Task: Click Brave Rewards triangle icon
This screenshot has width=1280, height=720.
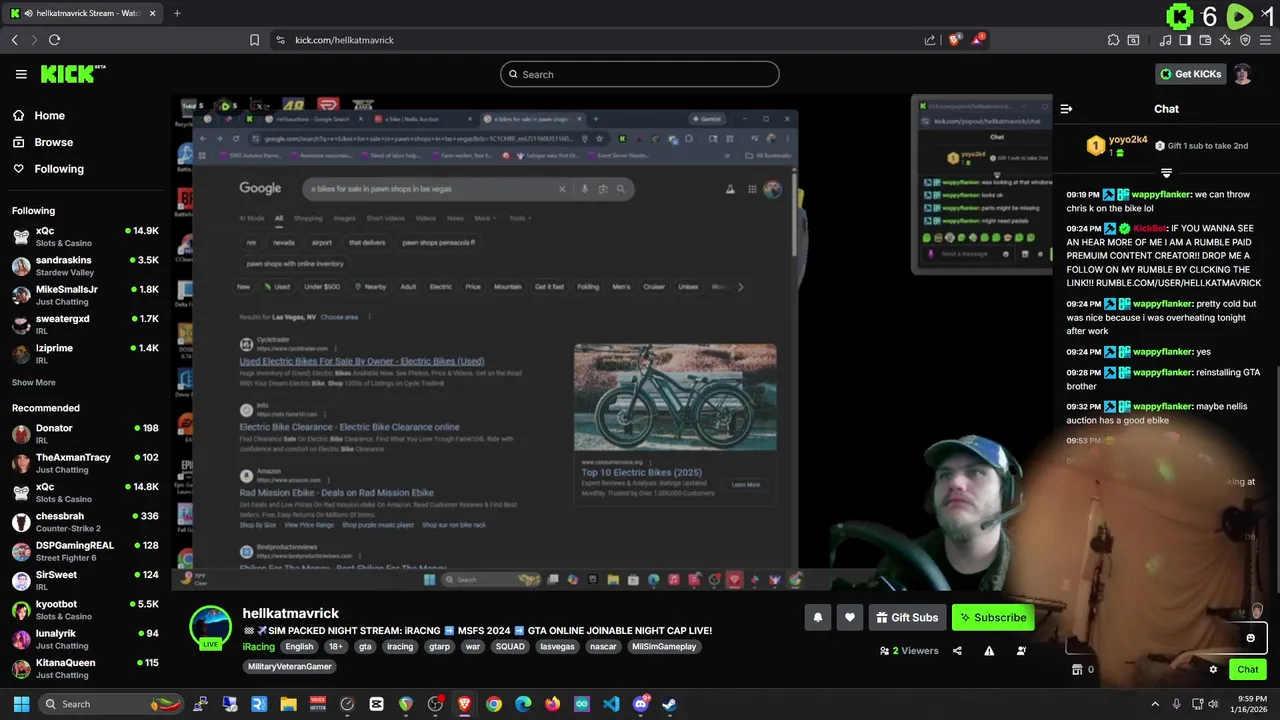Action: pyautogui.click(x=978, y=40)
